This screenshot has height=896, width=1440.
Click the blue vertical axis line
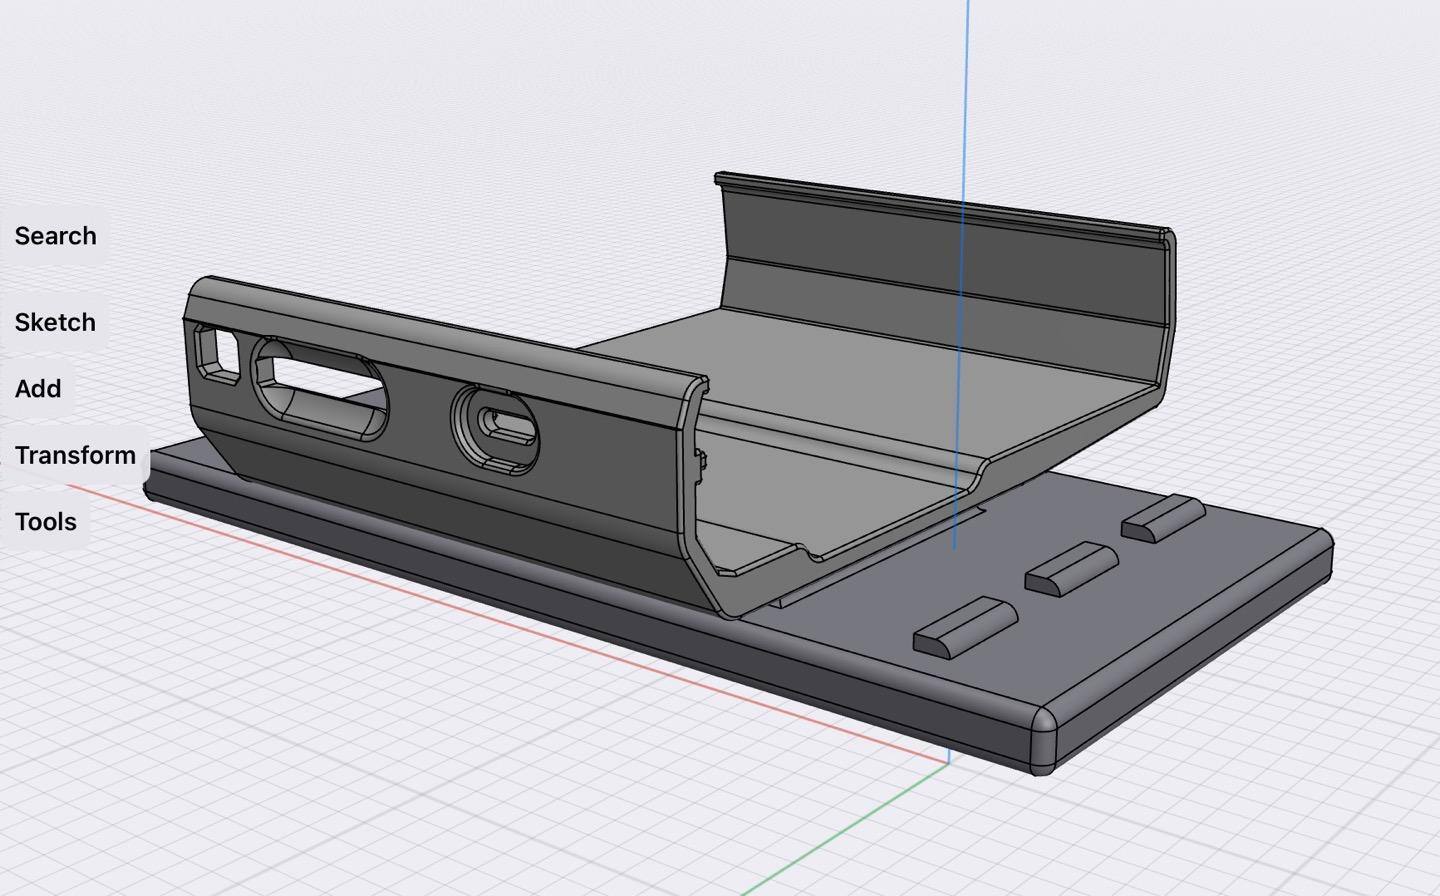point(966,100)
